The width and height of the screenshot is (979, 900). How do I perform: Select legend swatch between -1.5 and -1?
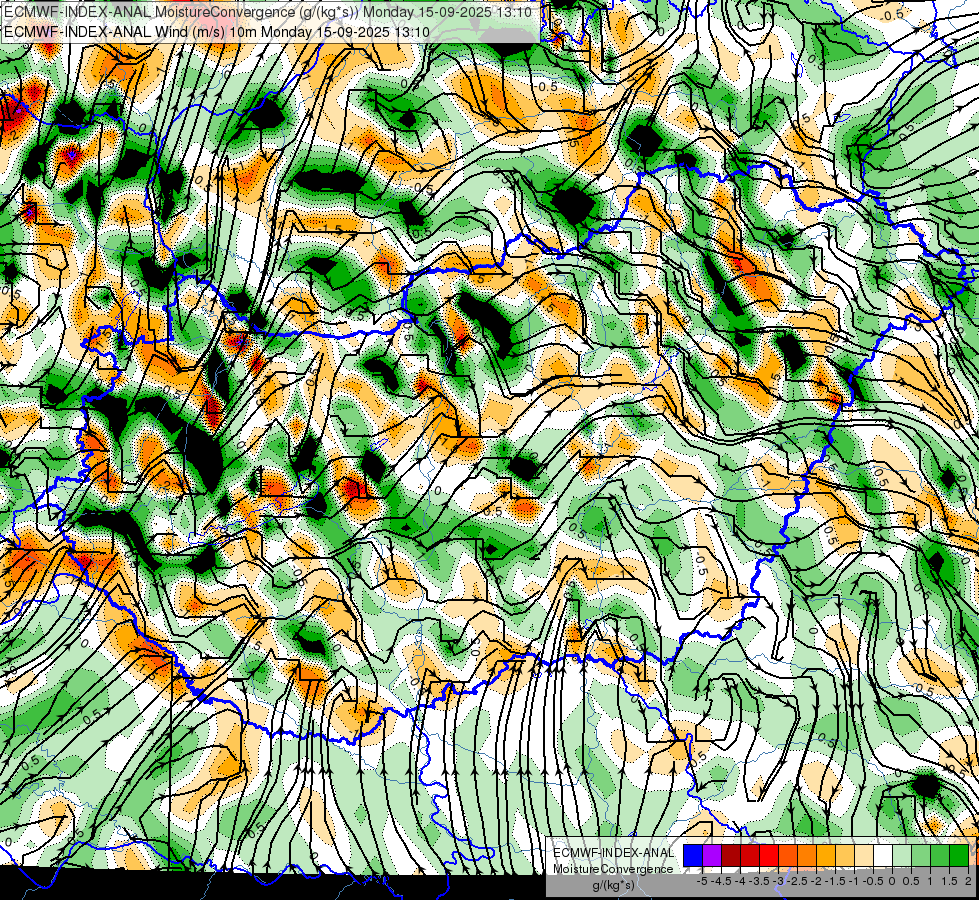point(845,856)
